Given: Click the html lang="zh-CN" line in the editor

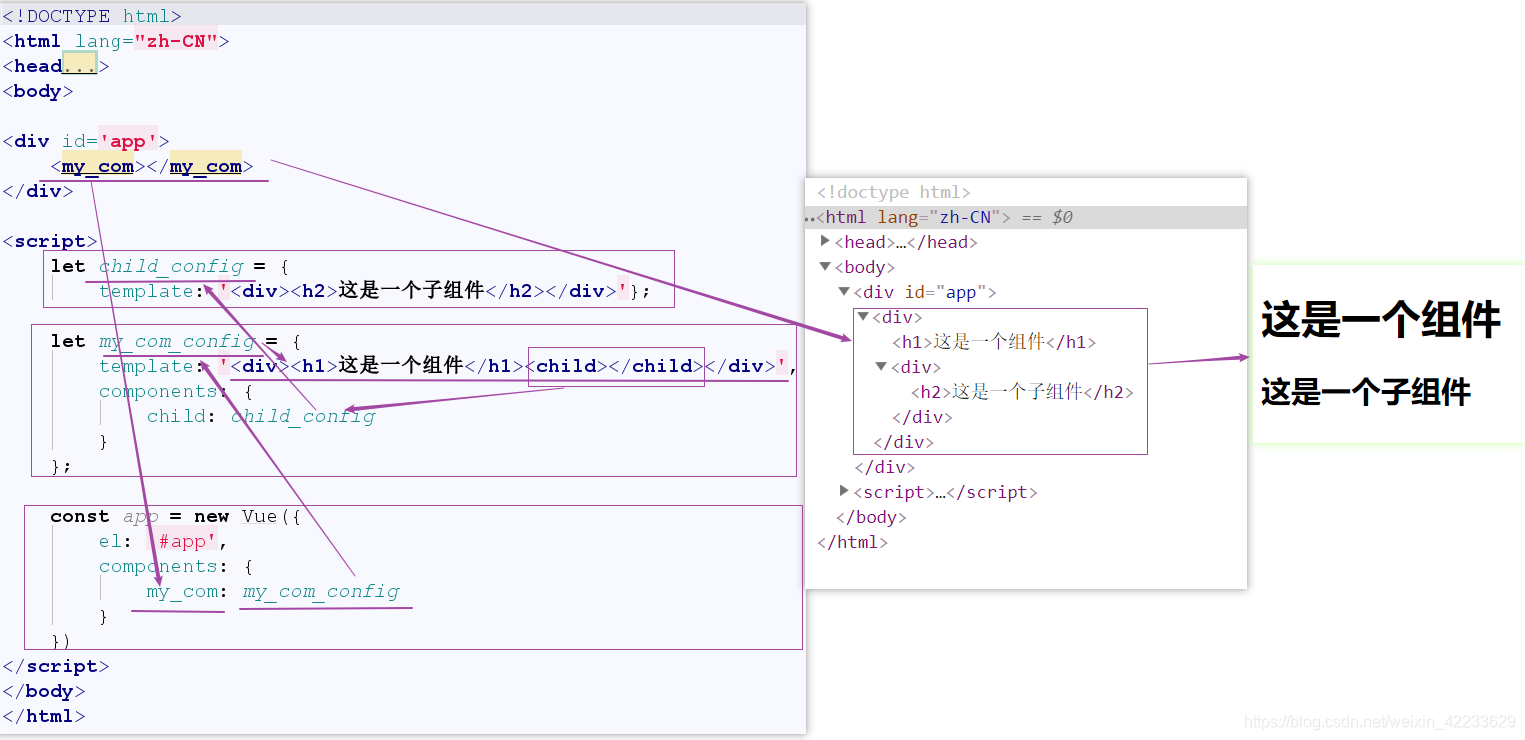Looking at the screenshot, I should pyautogui.click(x=116, y=41).
